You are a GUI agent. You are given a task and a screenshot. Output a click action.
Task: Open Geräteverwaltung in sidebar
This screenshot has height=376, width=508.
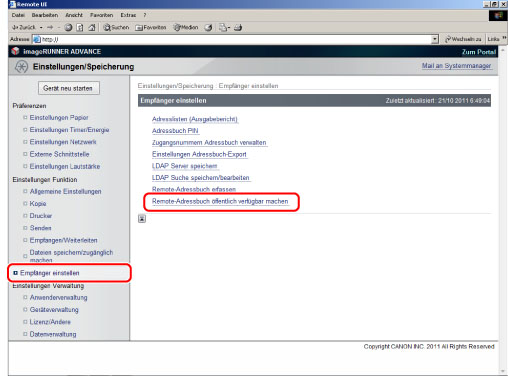[x=54, y=310]
